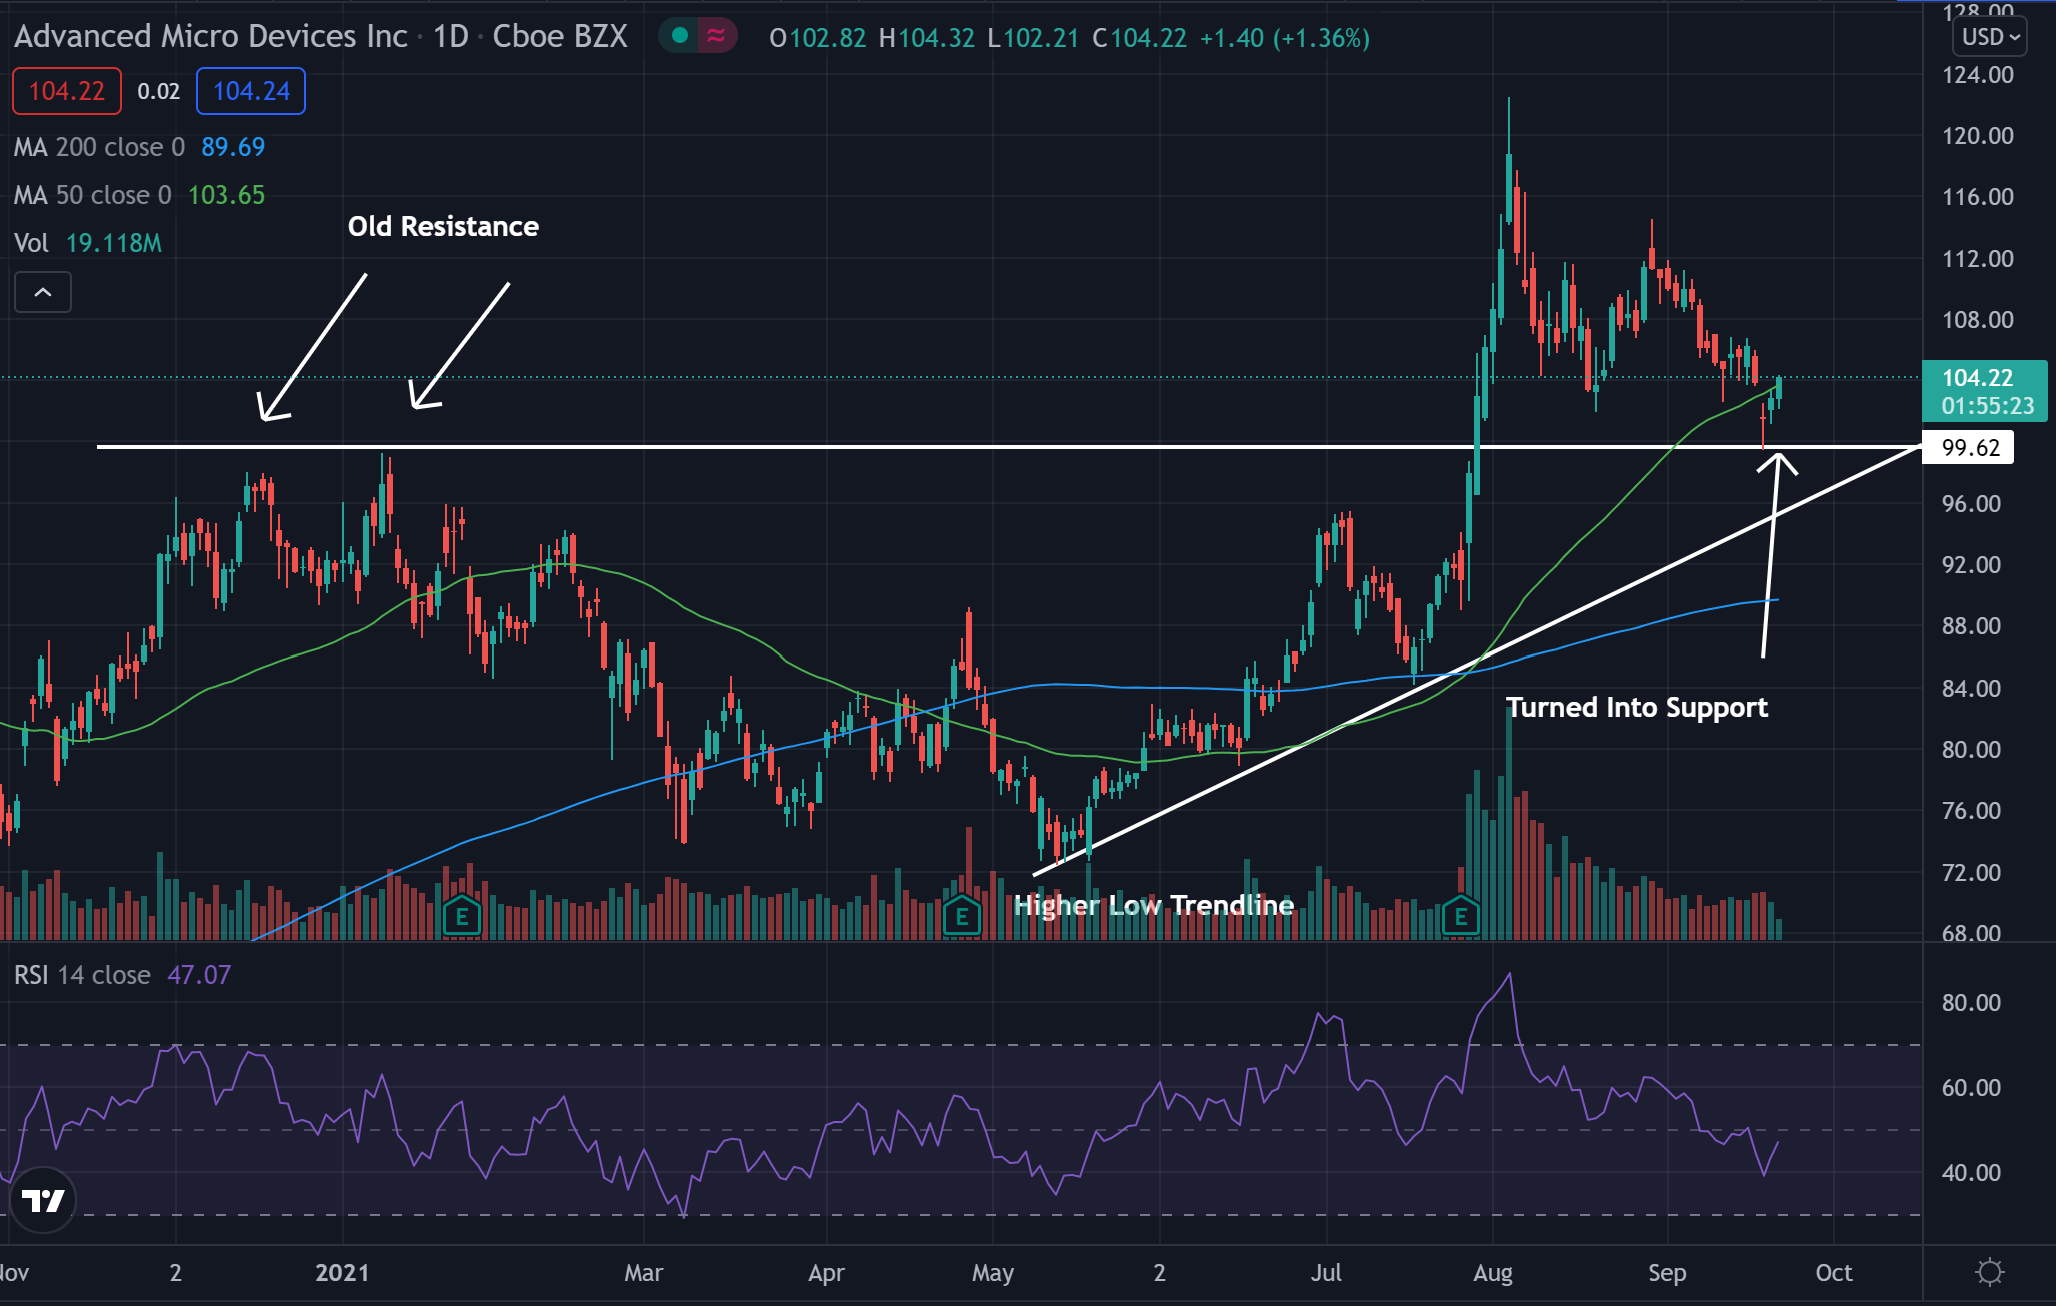2056x1306 pixels.
Task: Click the red sell price 104.22 button
Action: click(x=67, y=91)
